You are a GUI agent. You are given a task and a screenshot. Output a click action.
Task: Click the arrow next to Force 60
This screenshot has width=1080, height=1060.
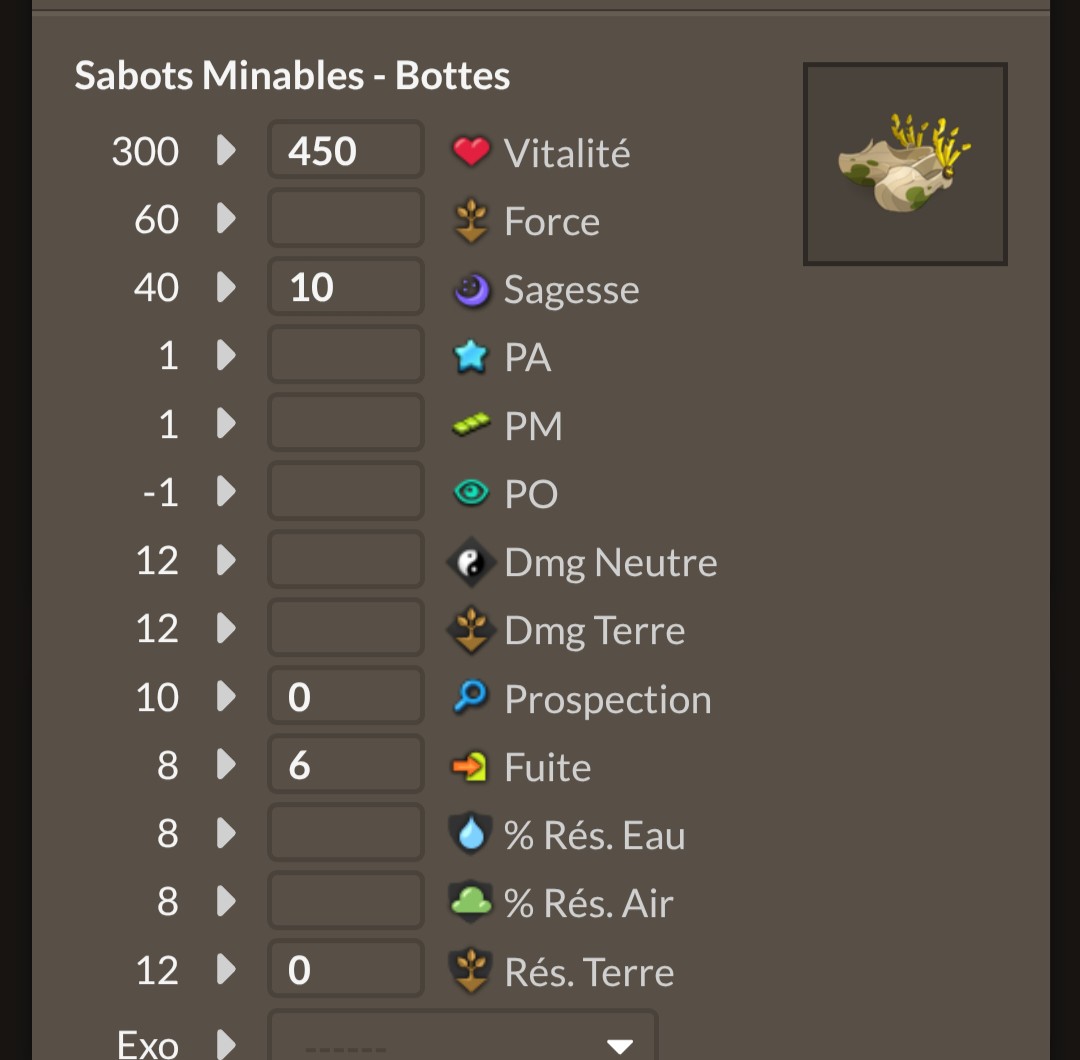click(x=226, y=218)
